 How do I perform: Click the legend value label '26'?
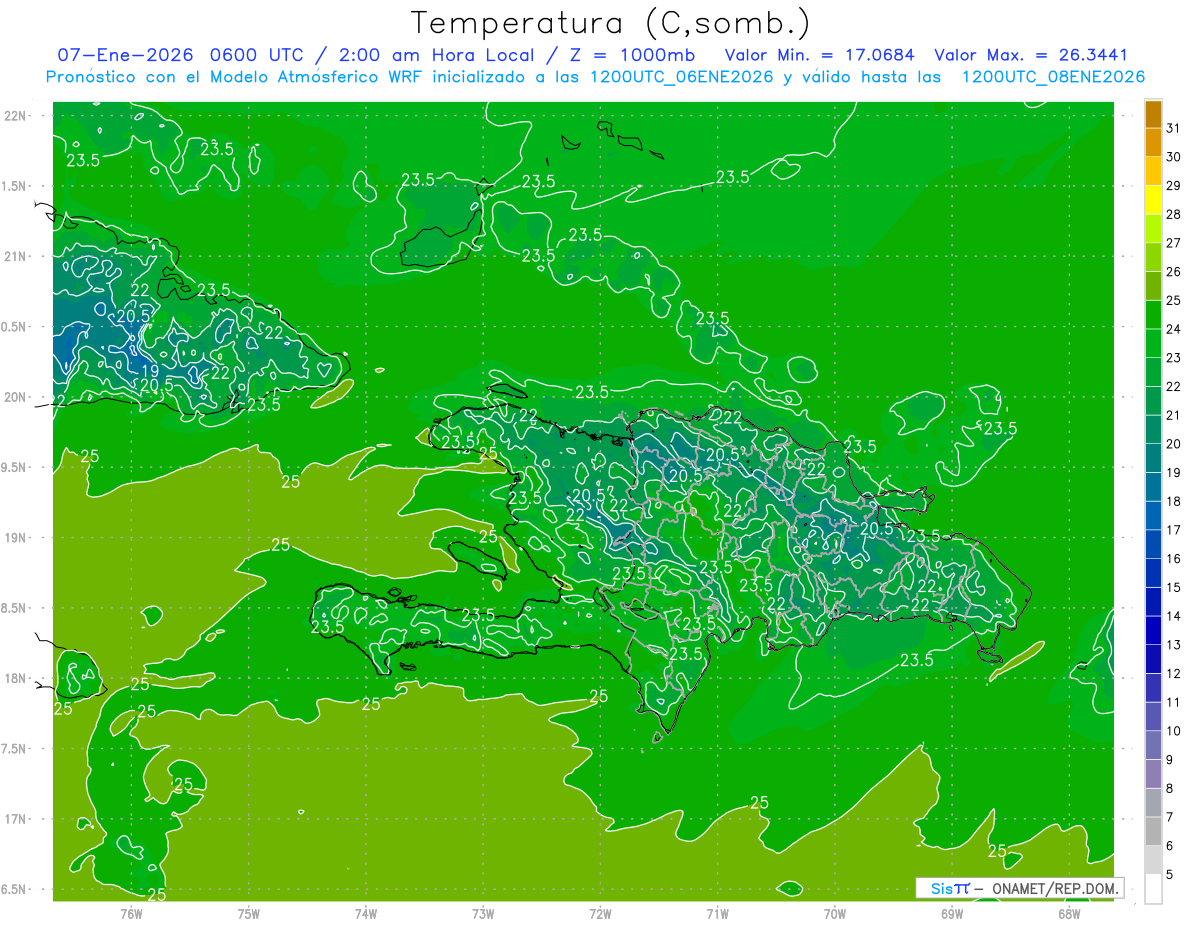click(1174, 271)
